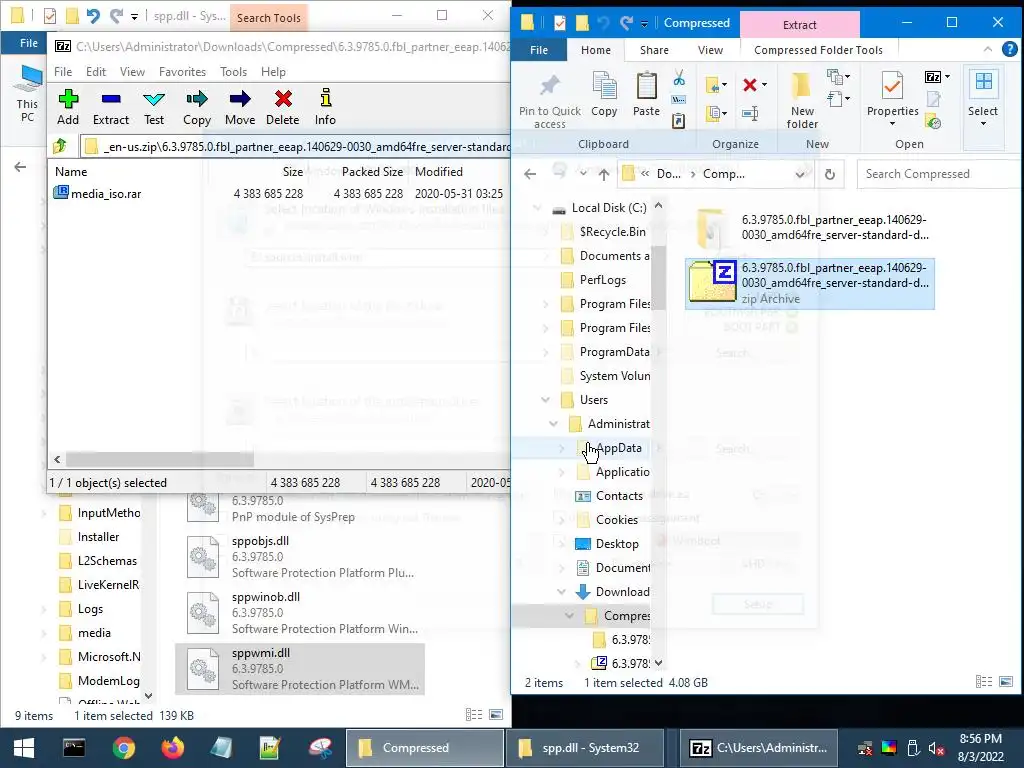
Task: Switch System32 window to large icons view
Action: [496, 715]
